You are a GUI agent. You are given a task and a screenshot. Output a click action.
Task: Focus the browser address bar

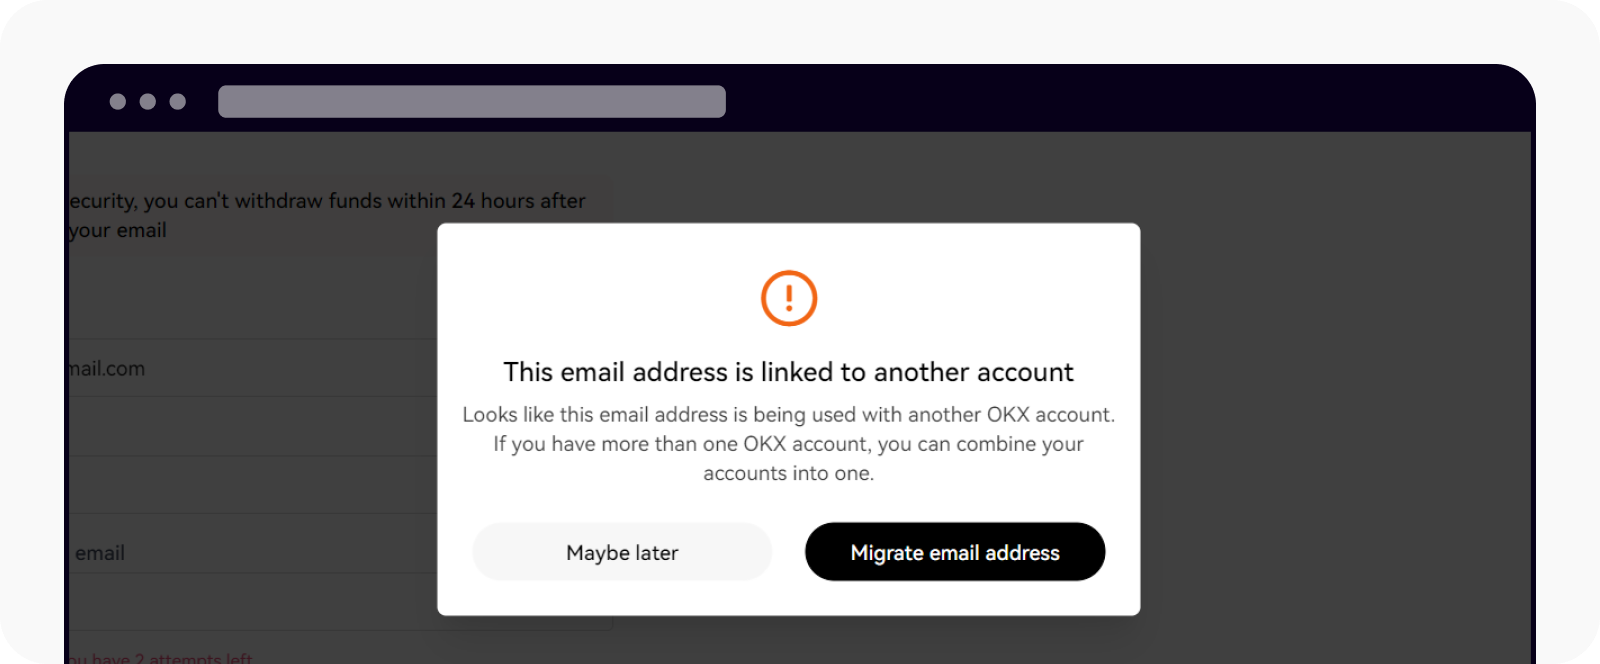pyautogui.click(x=471, y=101)
